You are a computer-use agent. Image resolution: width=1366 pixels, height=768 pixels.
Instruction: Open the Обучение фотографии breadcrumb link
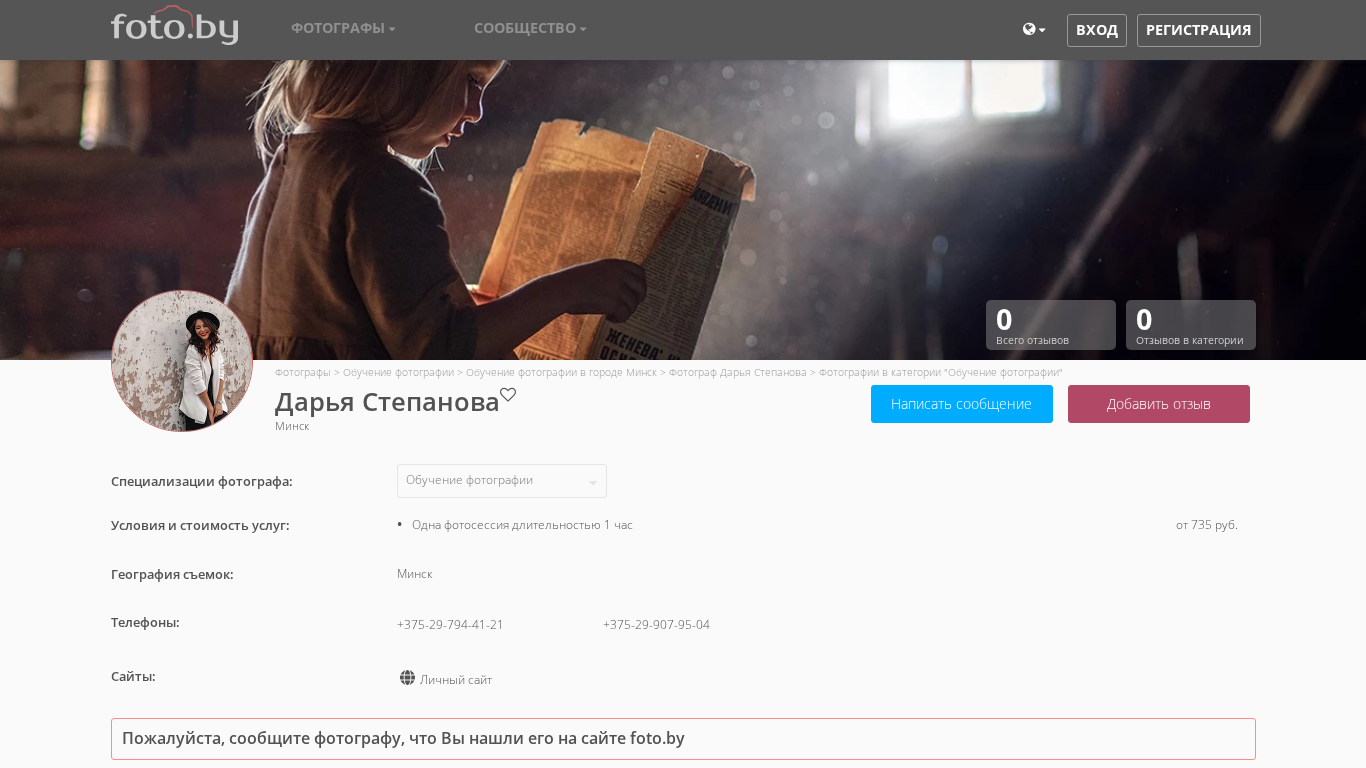[x=398, y=372]
